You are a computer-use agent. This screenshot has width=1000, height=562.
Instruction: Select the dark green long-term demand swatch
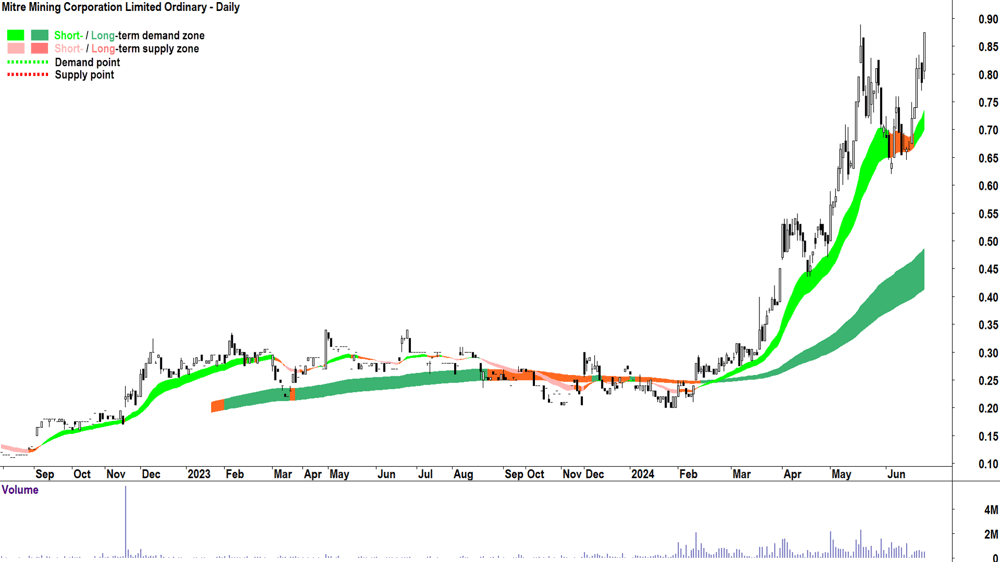(40, 35)
